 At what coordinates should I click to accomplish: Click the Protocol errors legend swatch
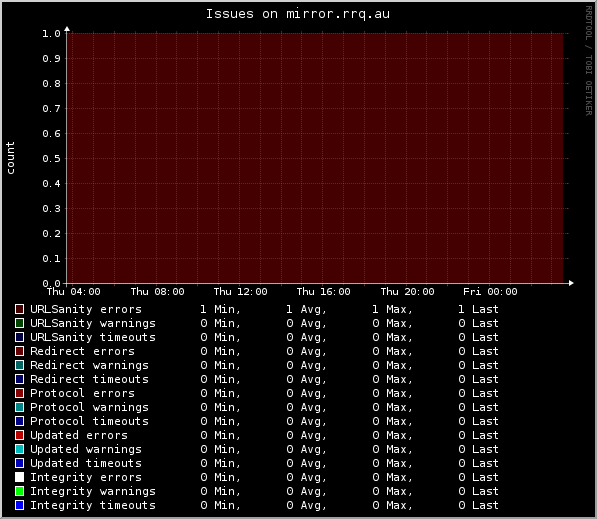point(19,393)
